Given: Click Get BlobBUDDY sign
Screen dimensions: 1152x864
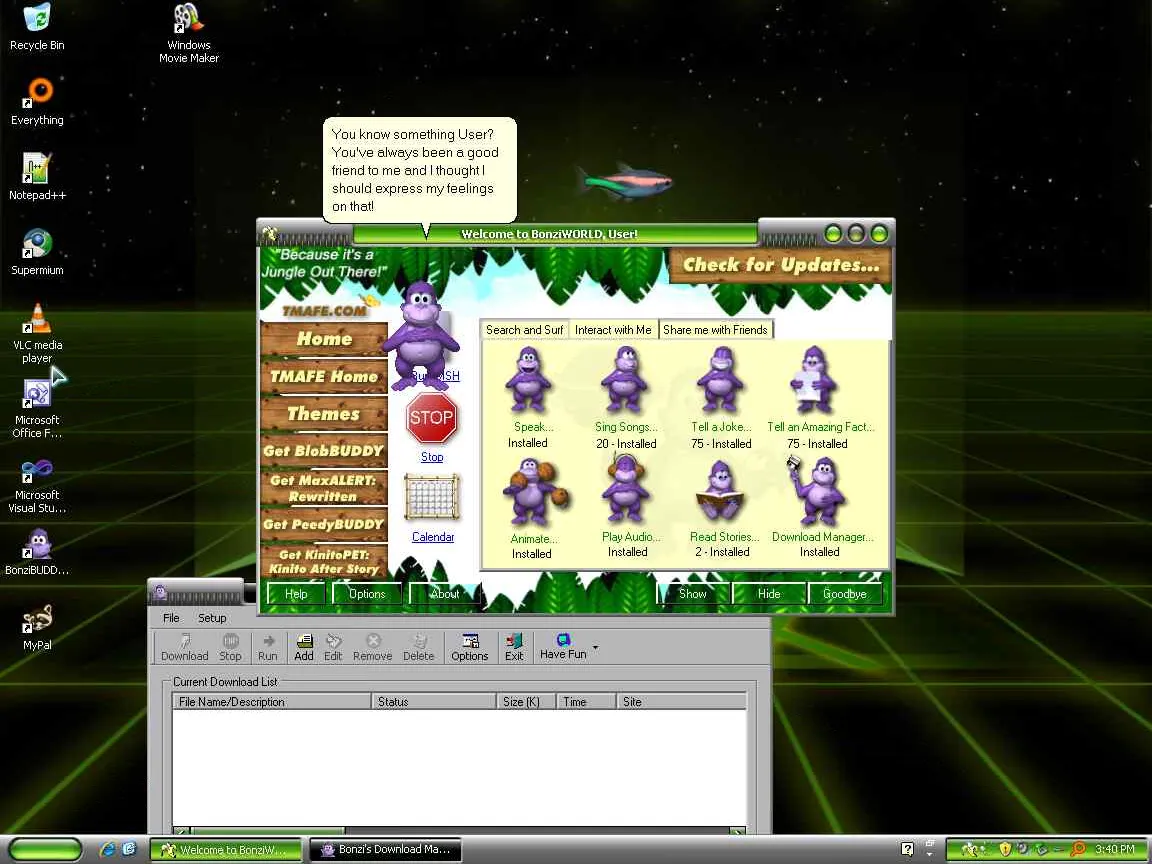Looking at the screenshot, I should pos(324,451).
